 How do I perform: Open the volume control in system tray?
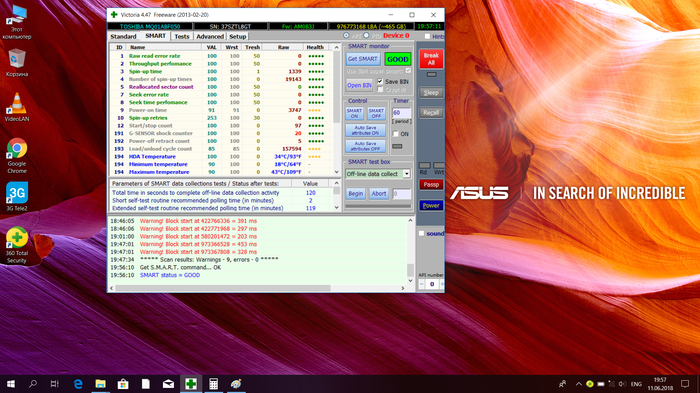pos(622,384)
